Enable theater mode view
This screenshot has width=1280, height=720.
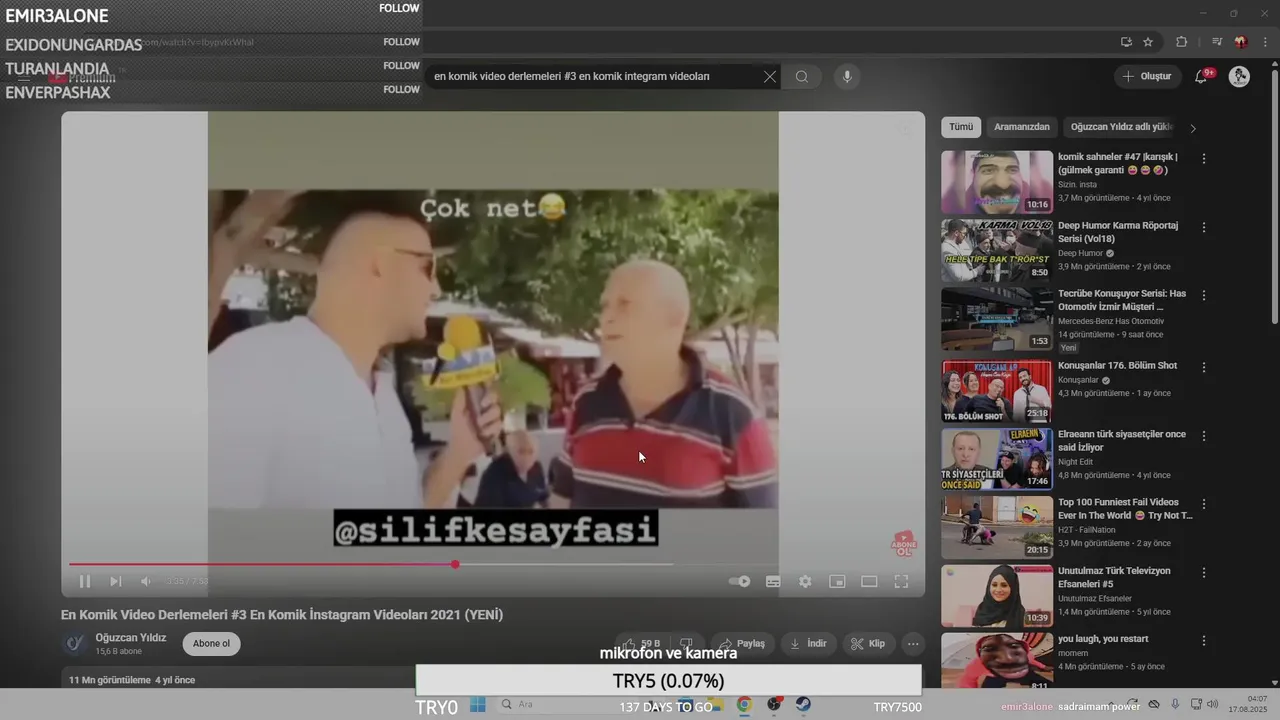point(869,581)
